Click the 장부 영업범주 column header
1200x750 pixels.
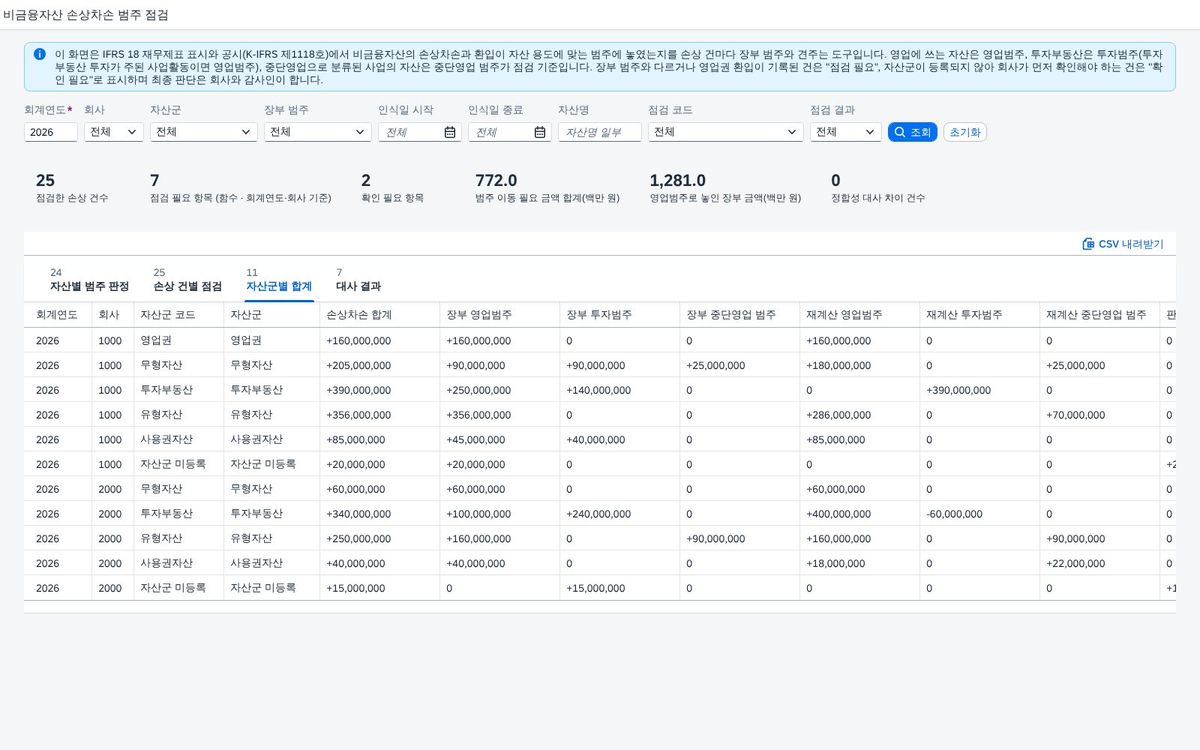pyautogui.click(x=500, y=315)
